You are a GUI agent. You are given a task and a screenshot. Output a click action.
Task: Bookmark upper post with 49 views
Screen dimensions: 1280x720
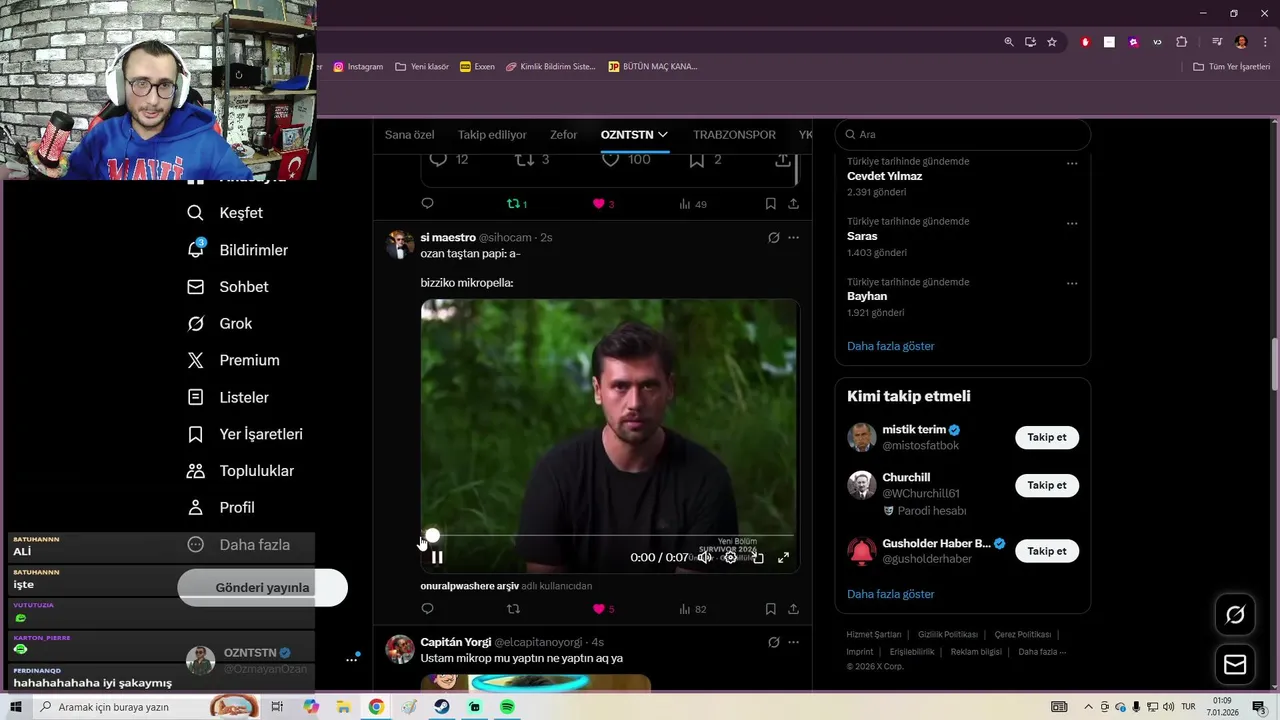tap(771, 204)
